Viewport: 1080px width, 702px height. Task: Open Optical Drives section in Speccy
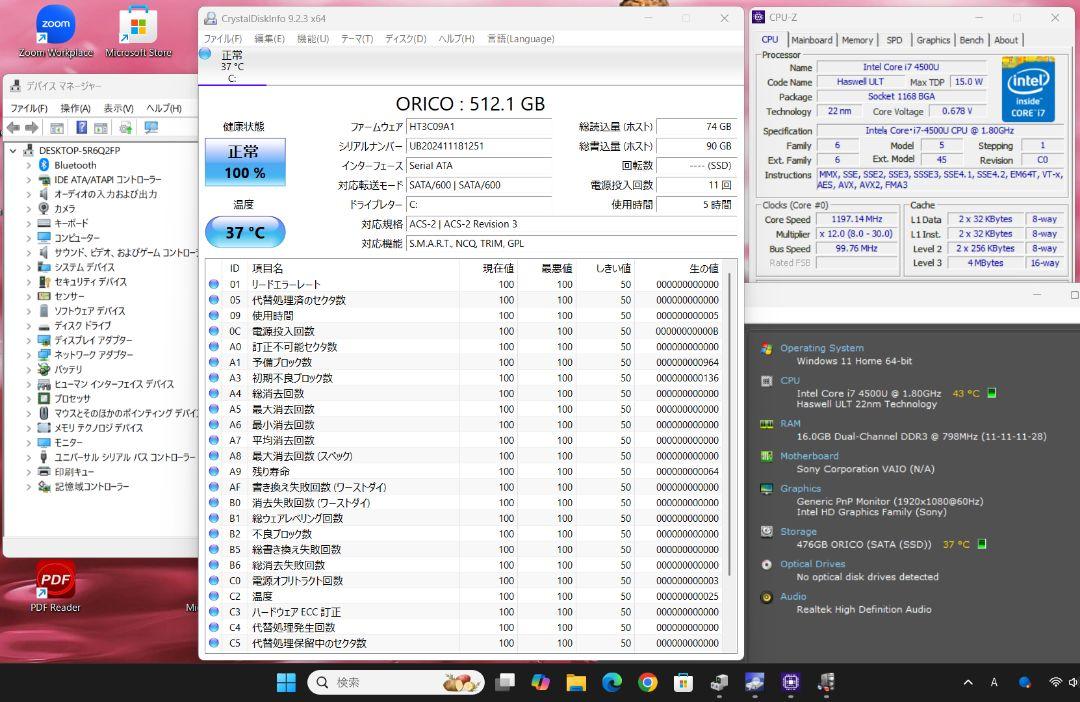(812, 564)
